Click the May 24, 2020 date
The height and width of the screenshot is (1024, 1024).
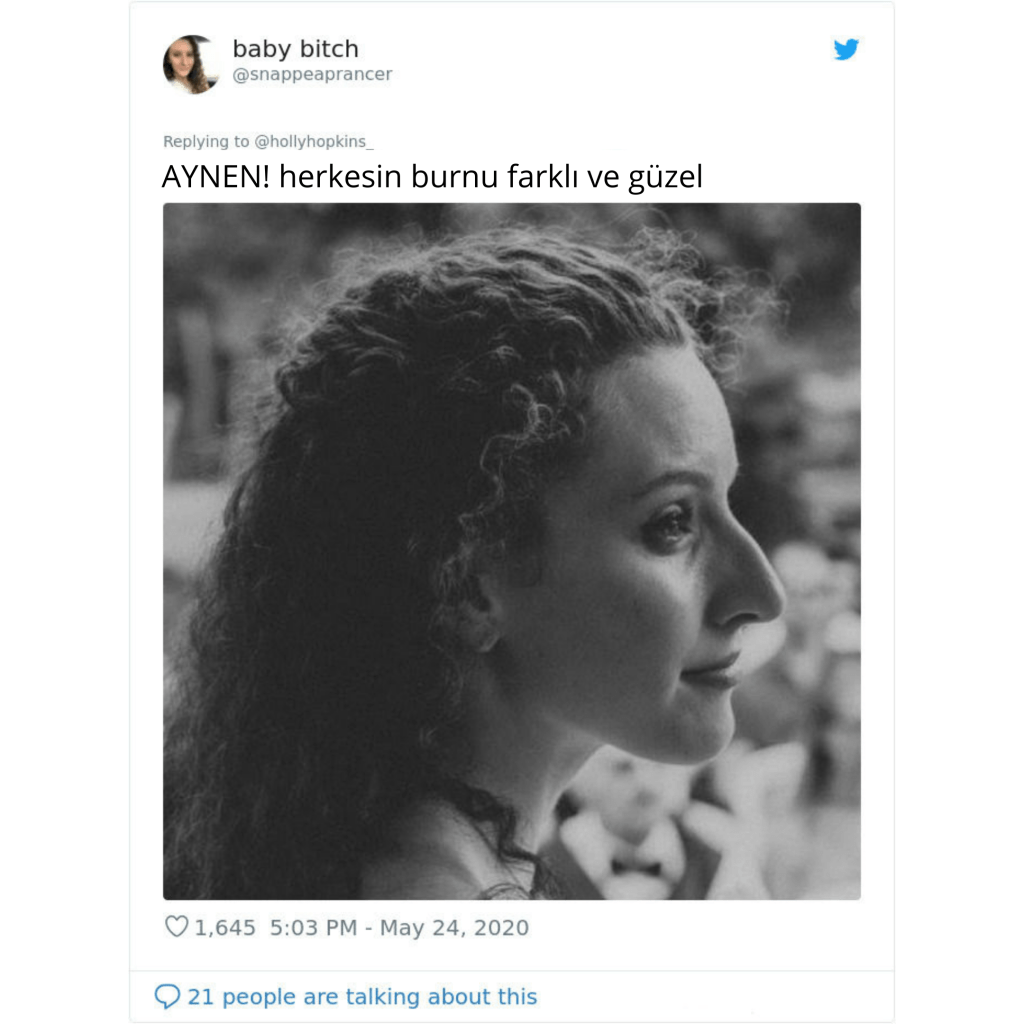tap(455, 927)
